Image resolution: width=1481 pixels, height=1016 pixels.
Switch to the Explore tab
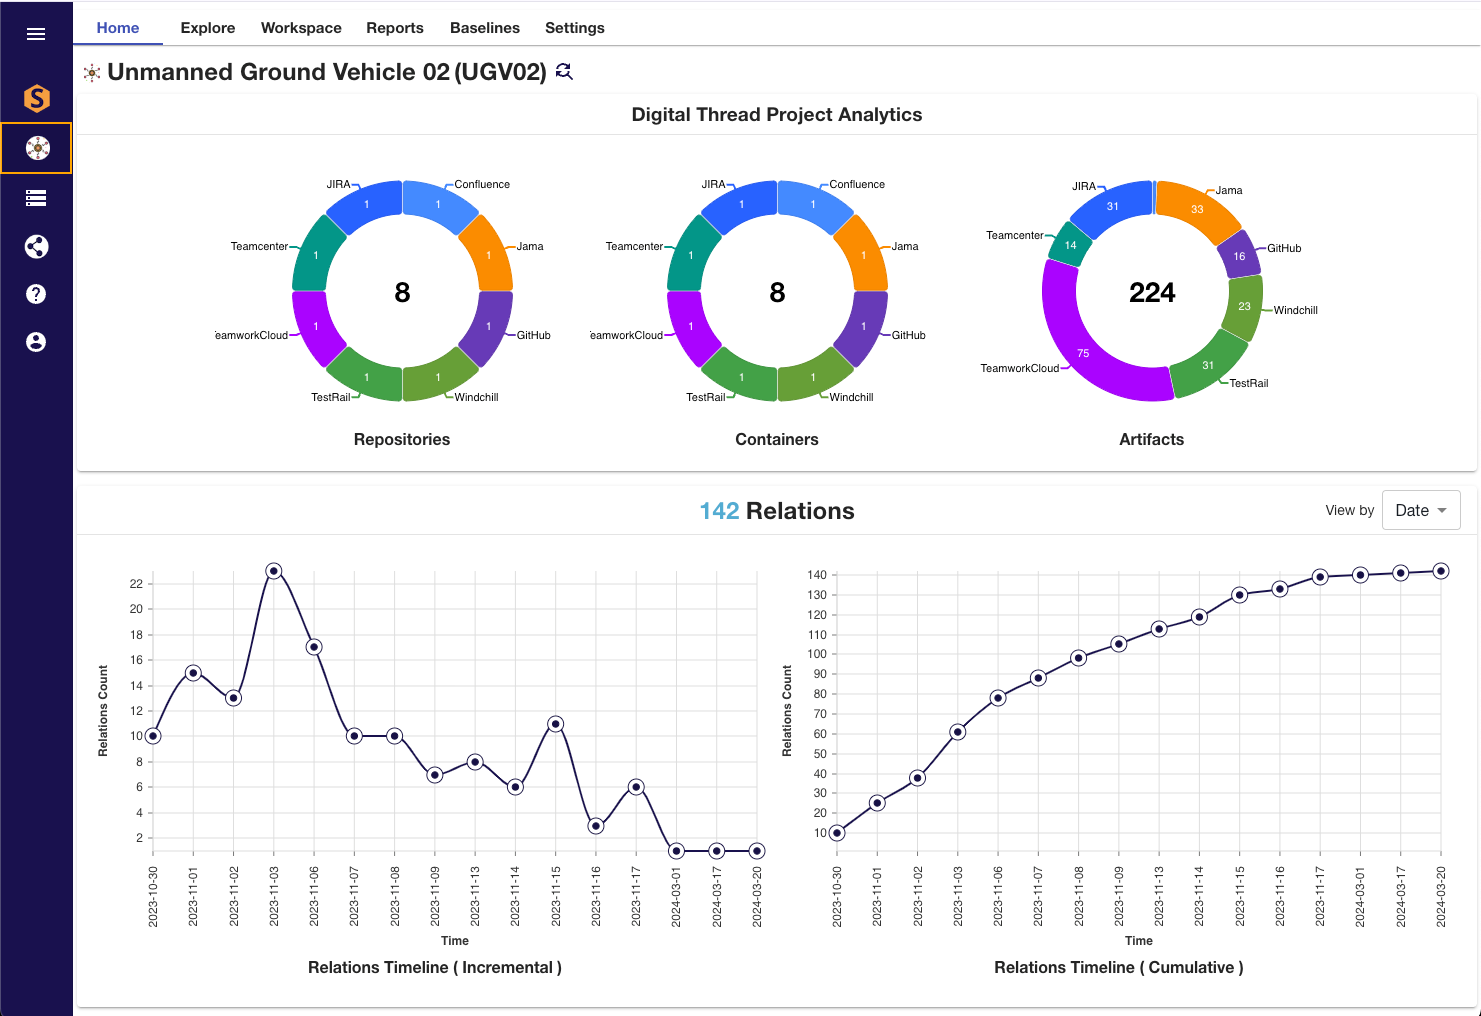207,28
